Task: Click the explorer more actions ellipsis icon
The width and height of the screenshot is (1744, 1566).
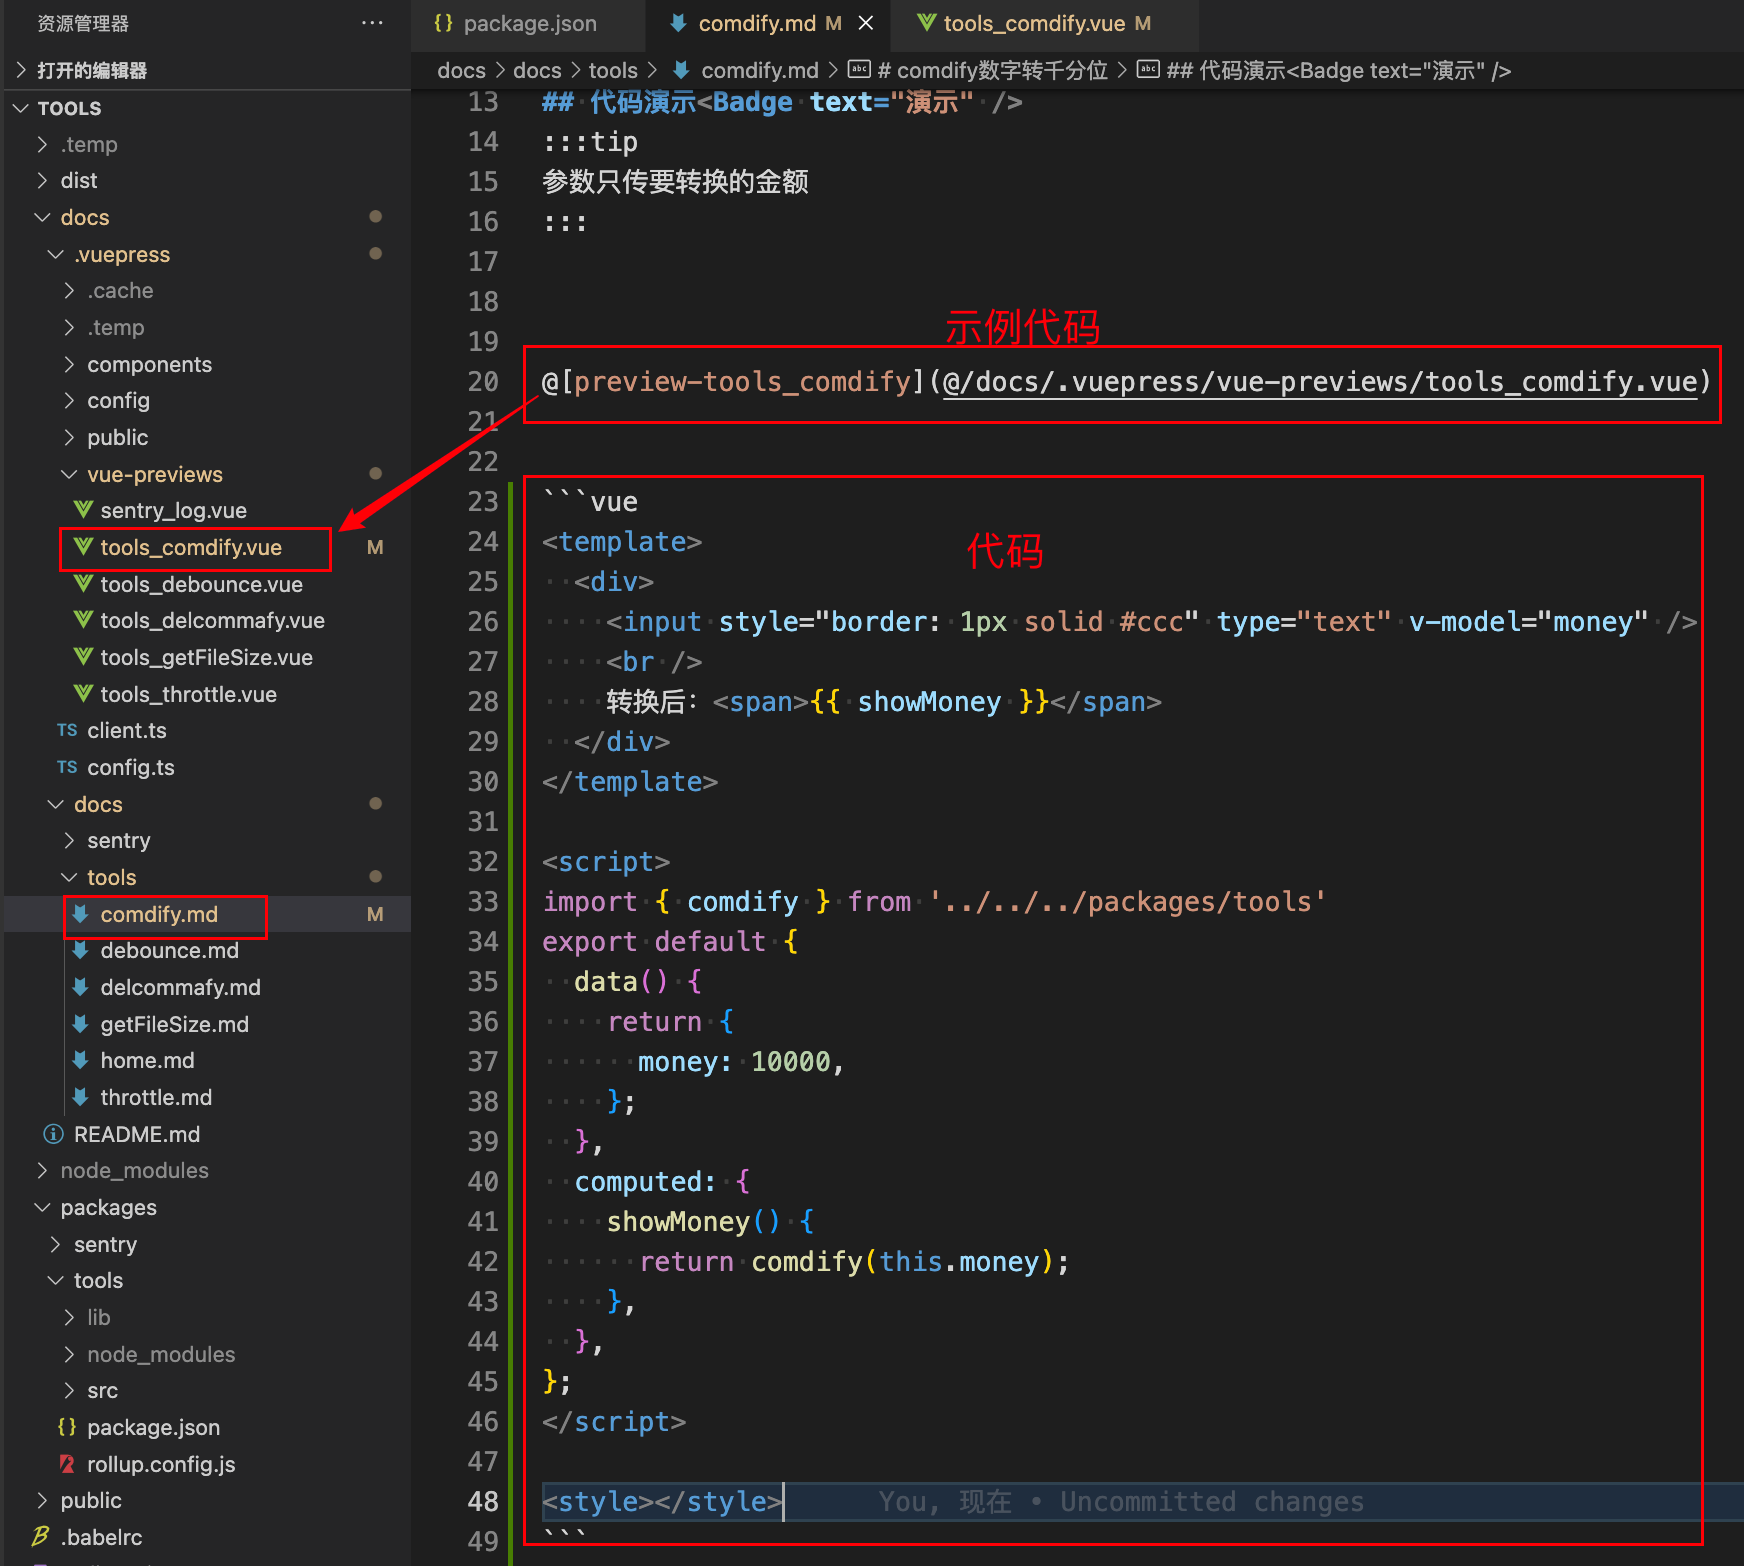Action: [x=372, y=23]
